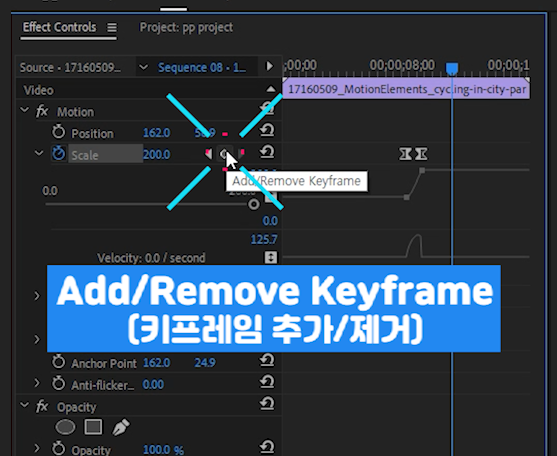The width and height of the screenshot is (557, 456).
Task: Select the Sequence 08 clip link
Action: (x=201, y=67)
